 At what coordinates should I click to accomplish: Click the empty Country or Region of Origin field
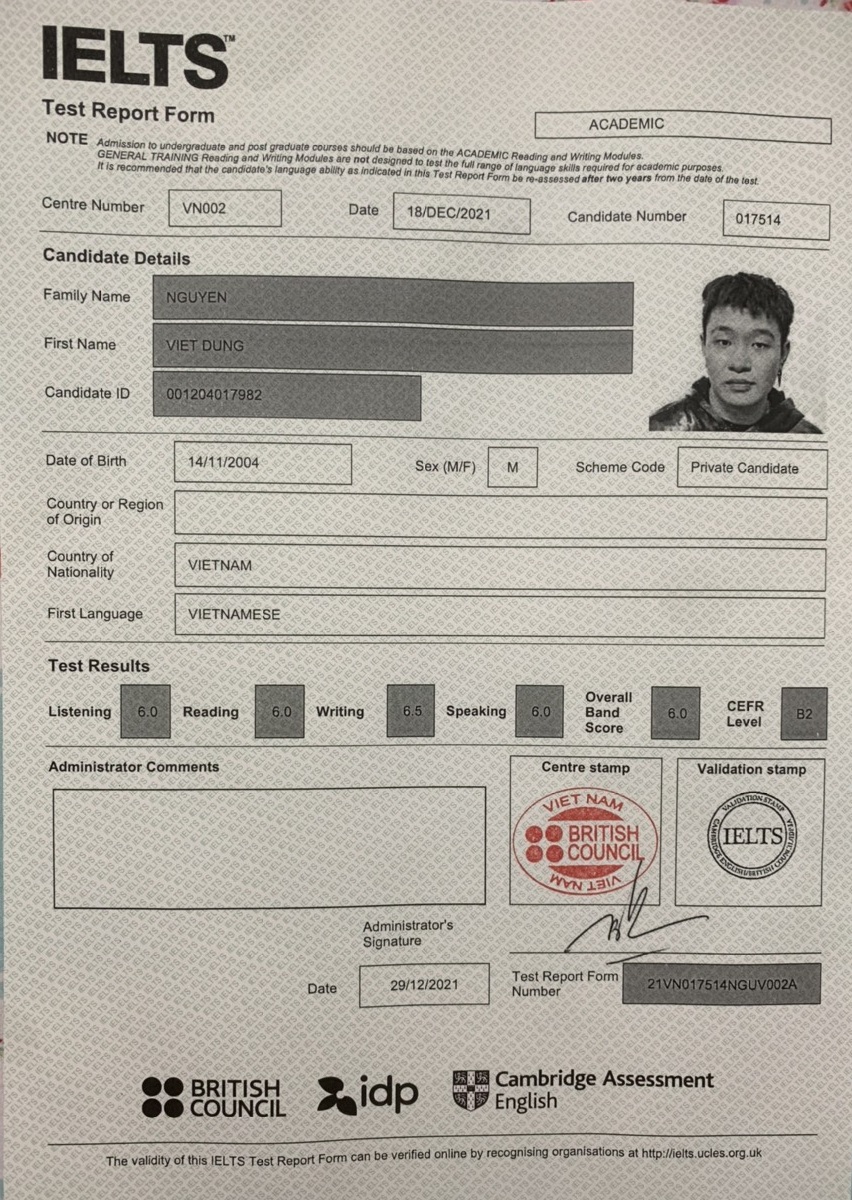[500, 516]
